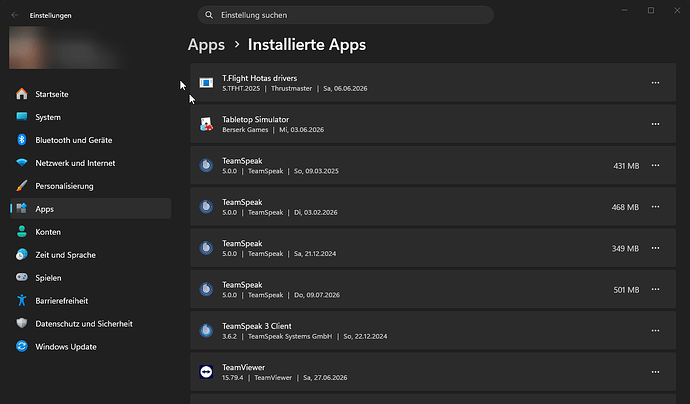
Task: Click TeamViewer version 15.79.4
Action: [x=233, y=378]
